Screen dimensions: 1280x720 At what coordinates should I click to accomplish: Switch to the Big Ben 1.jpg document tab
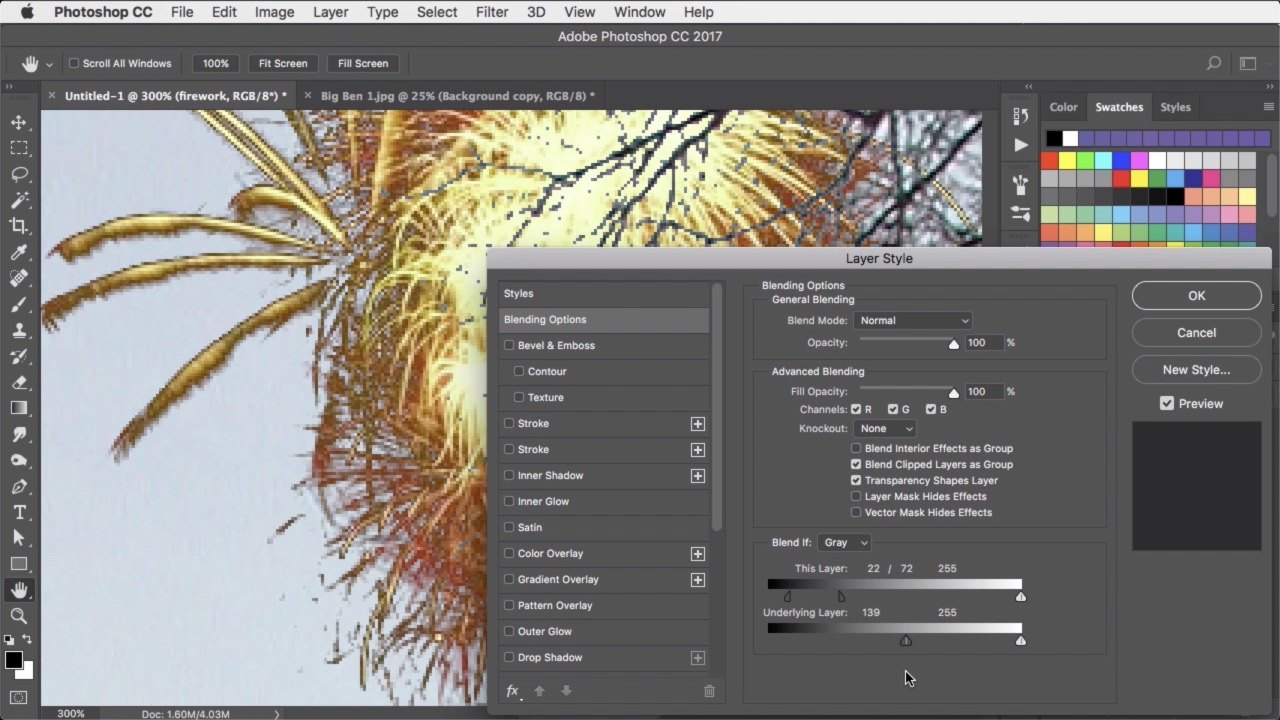[457, 96]
